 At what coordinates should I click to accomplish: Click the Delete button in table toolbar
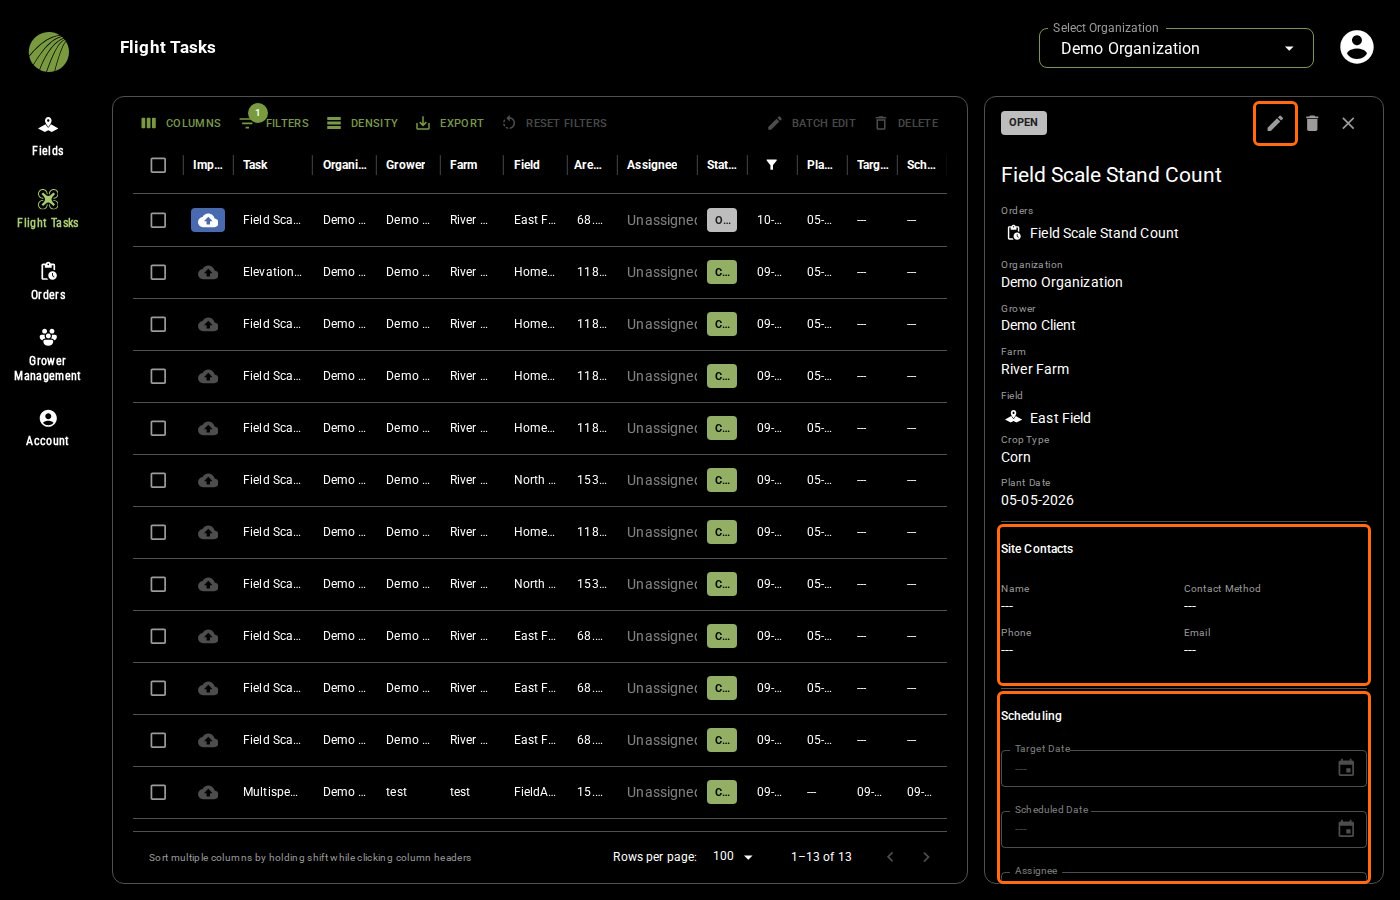click(906, 123)
